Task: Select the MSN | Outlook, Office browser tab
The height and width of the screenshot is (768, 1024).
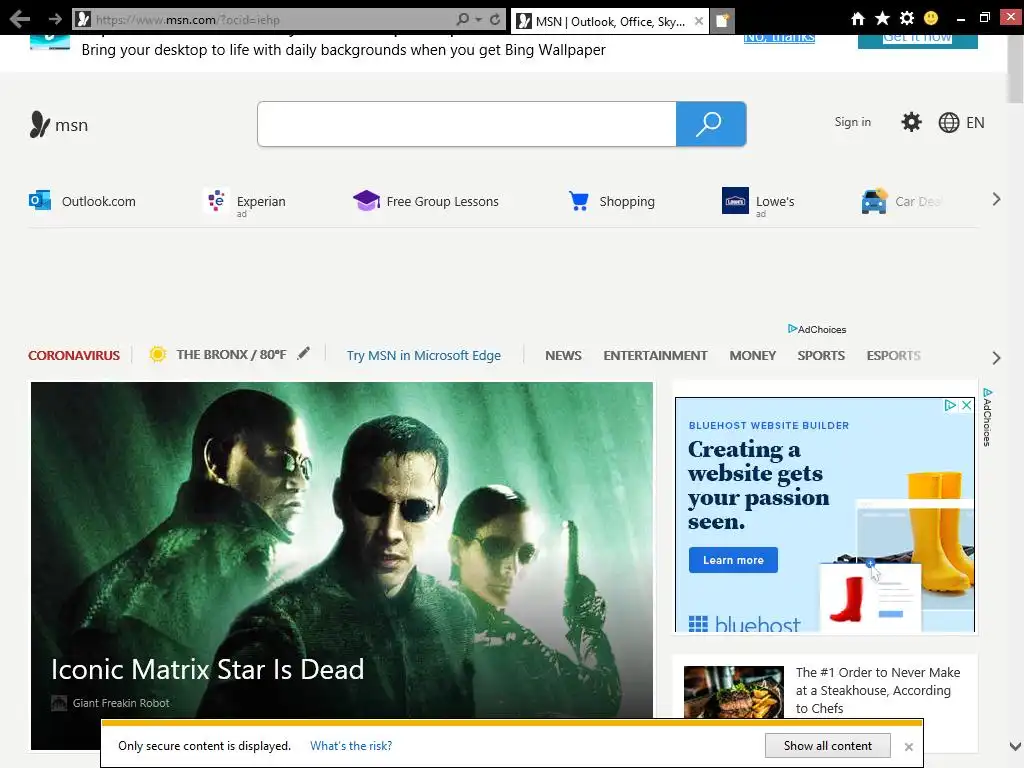Action: pyautogui.click(x=610, y=22)
